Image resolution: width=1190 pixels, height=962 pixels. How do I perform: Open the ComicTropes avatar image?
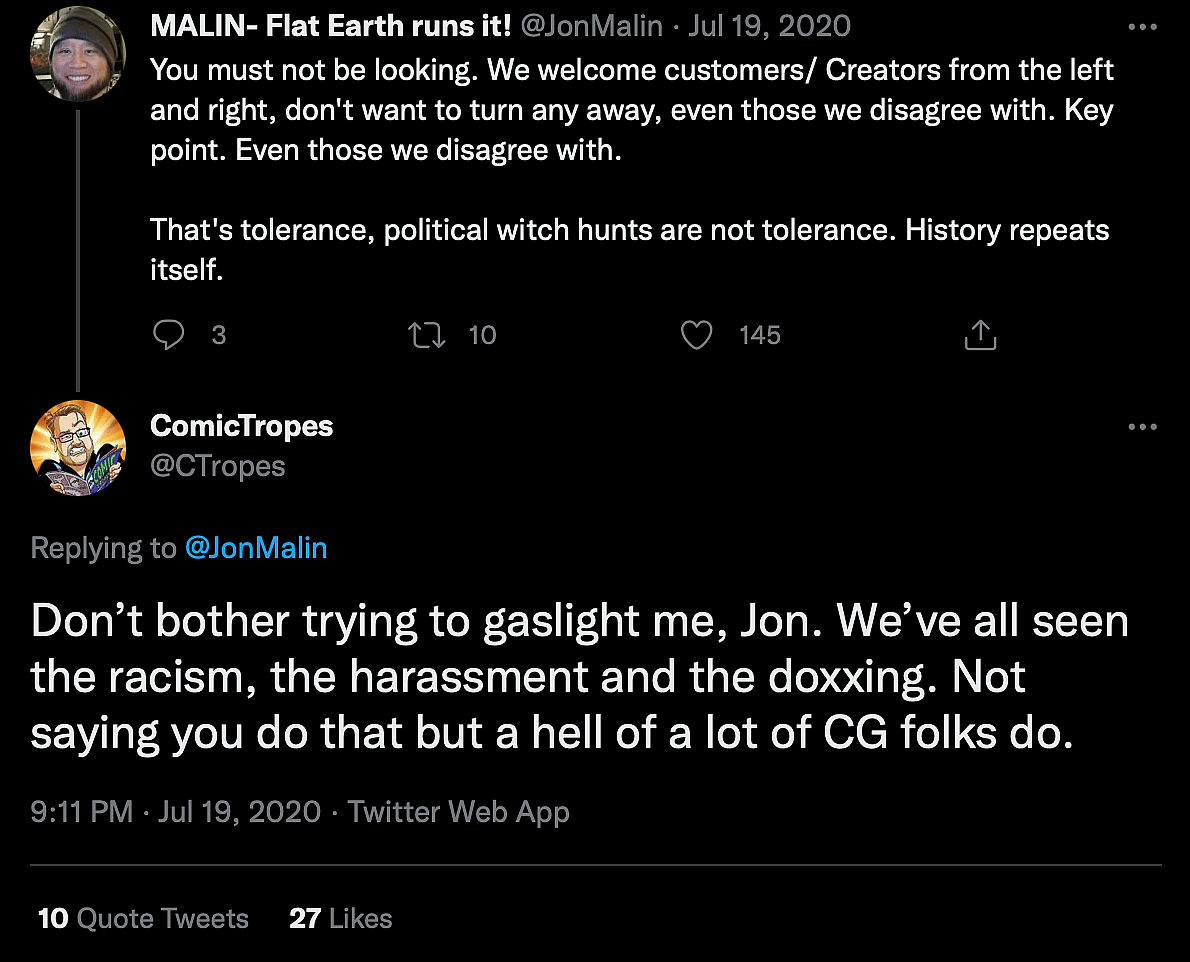click(78, 448)
